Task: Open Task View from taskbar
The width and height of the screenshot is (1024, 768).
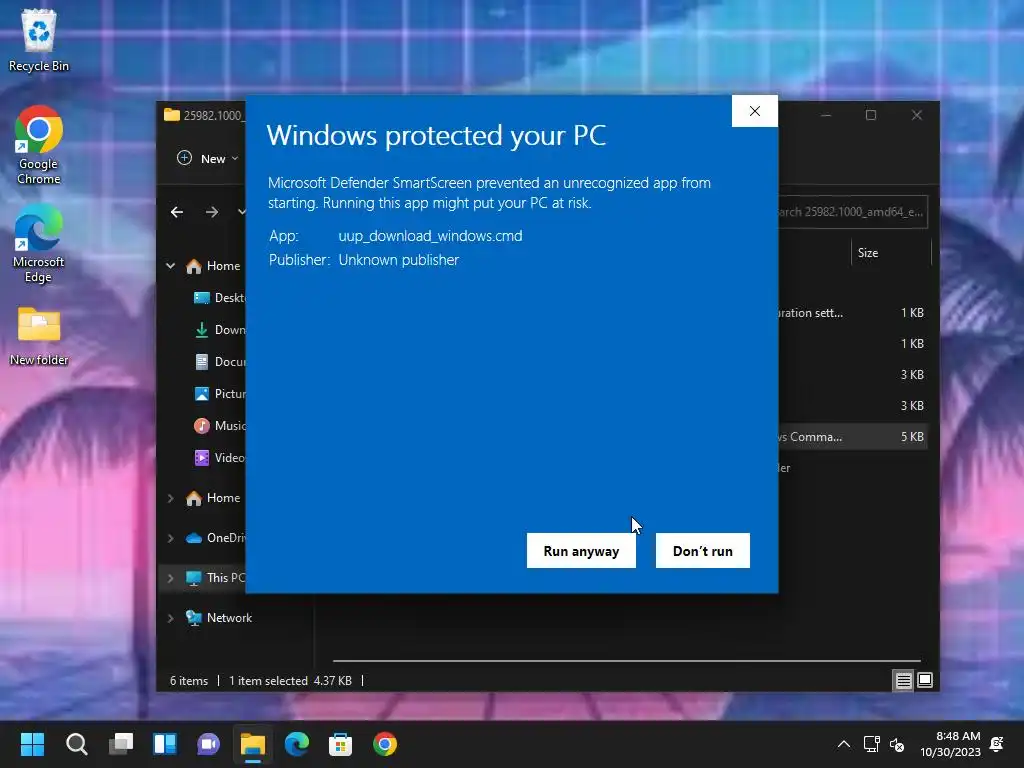Action: [121, 744]
